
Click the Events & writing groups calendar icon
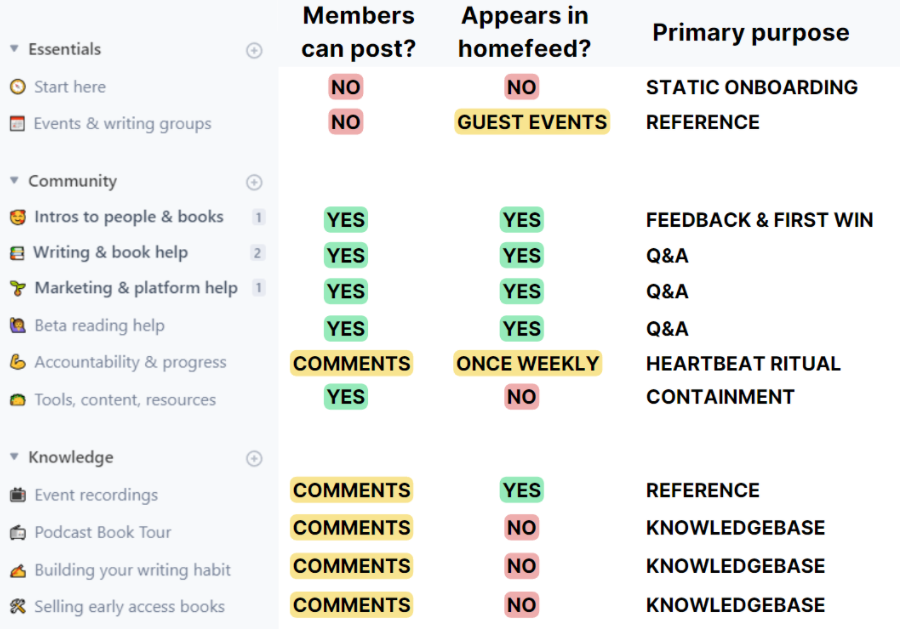(17, 124)
